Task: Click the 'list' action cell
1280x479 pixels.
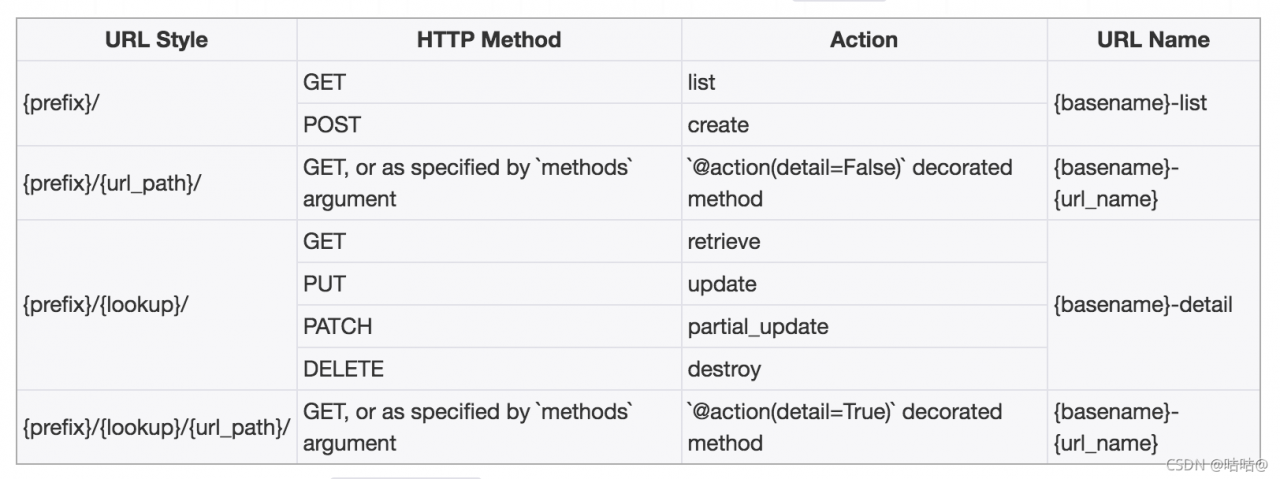Action: point(864,82)
